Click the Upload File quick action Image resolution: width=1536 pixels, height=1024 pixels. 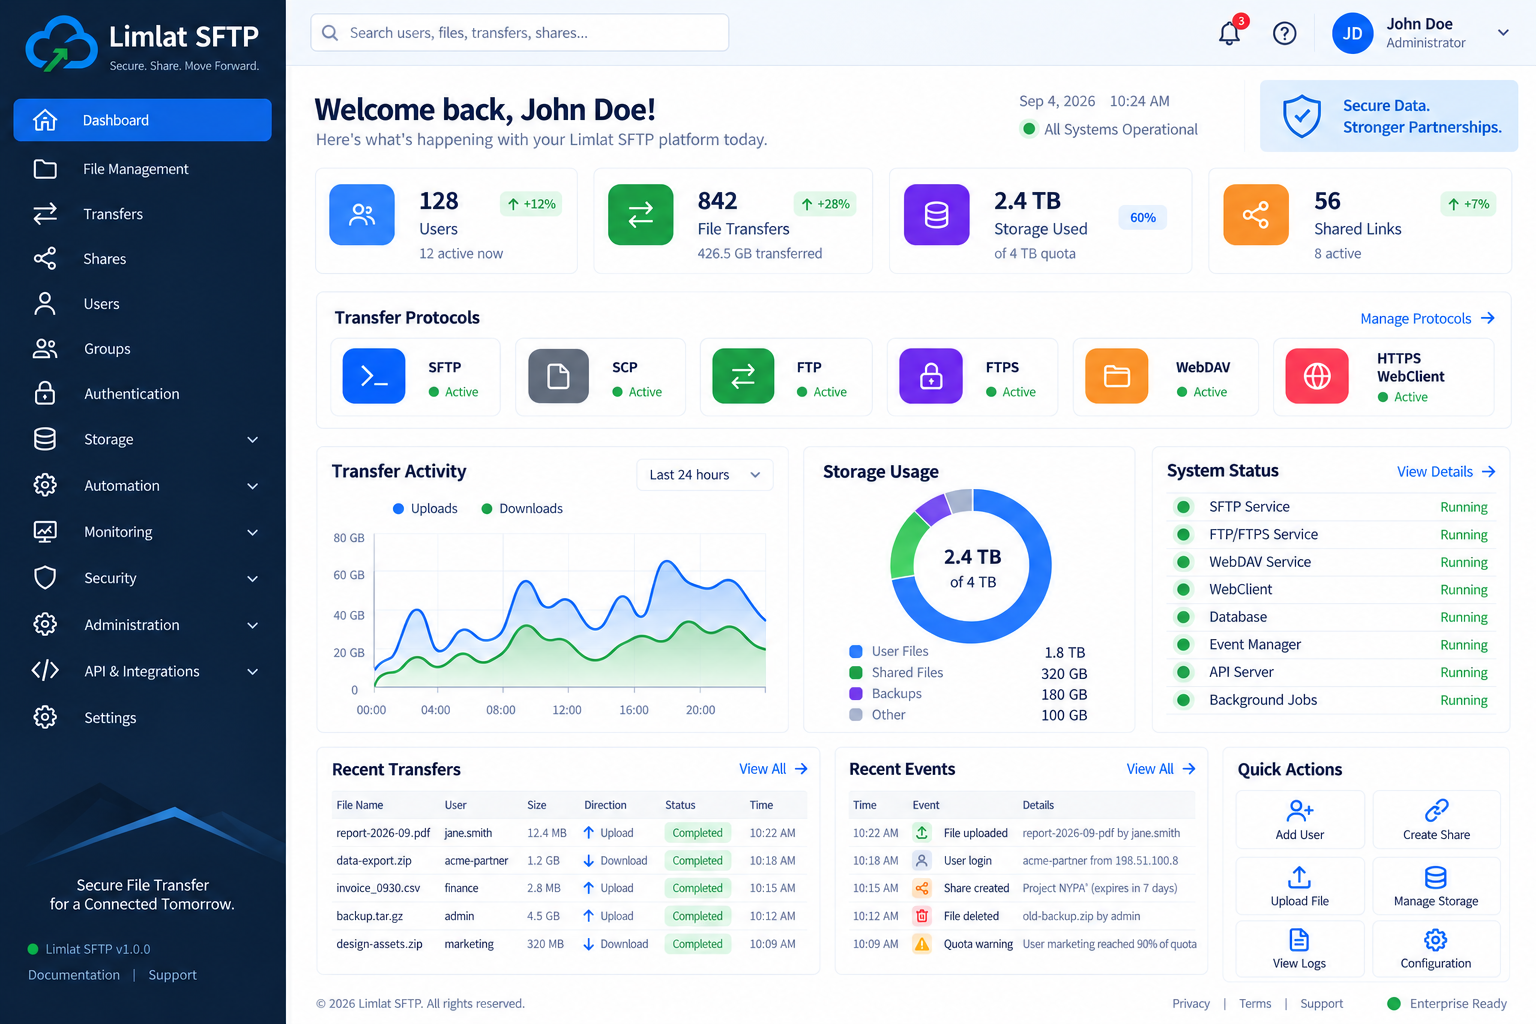pos(1300,886)
